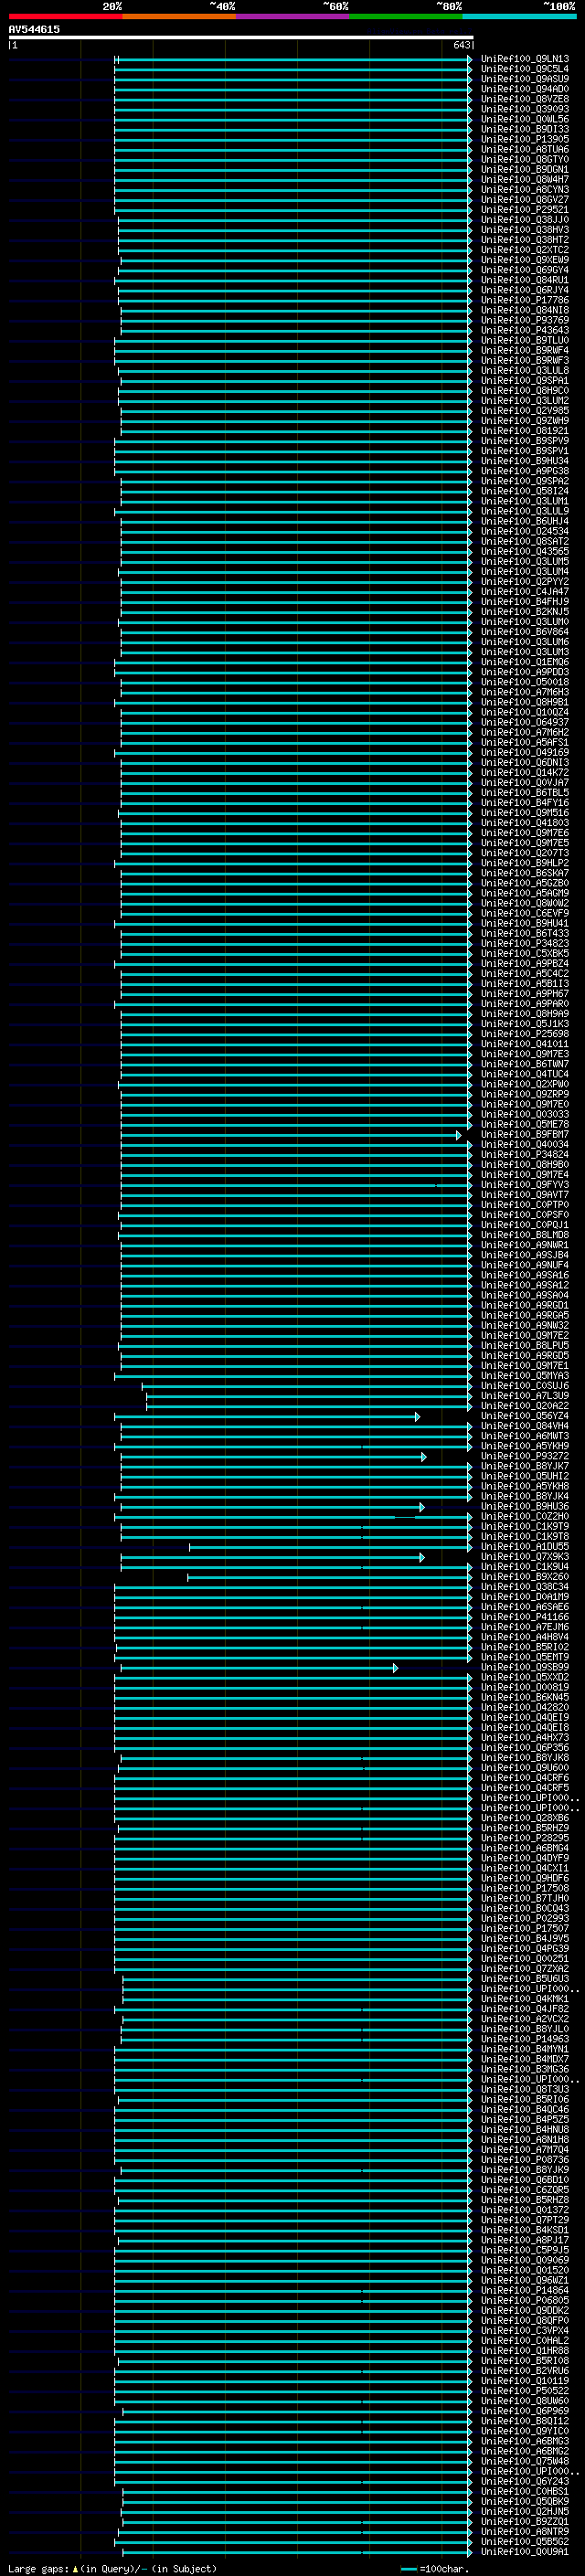Open hit UniRef100_Q9ASU9
Image resolution: width=585 pixels, height=2576 pixels.
[x=525, y=80]
